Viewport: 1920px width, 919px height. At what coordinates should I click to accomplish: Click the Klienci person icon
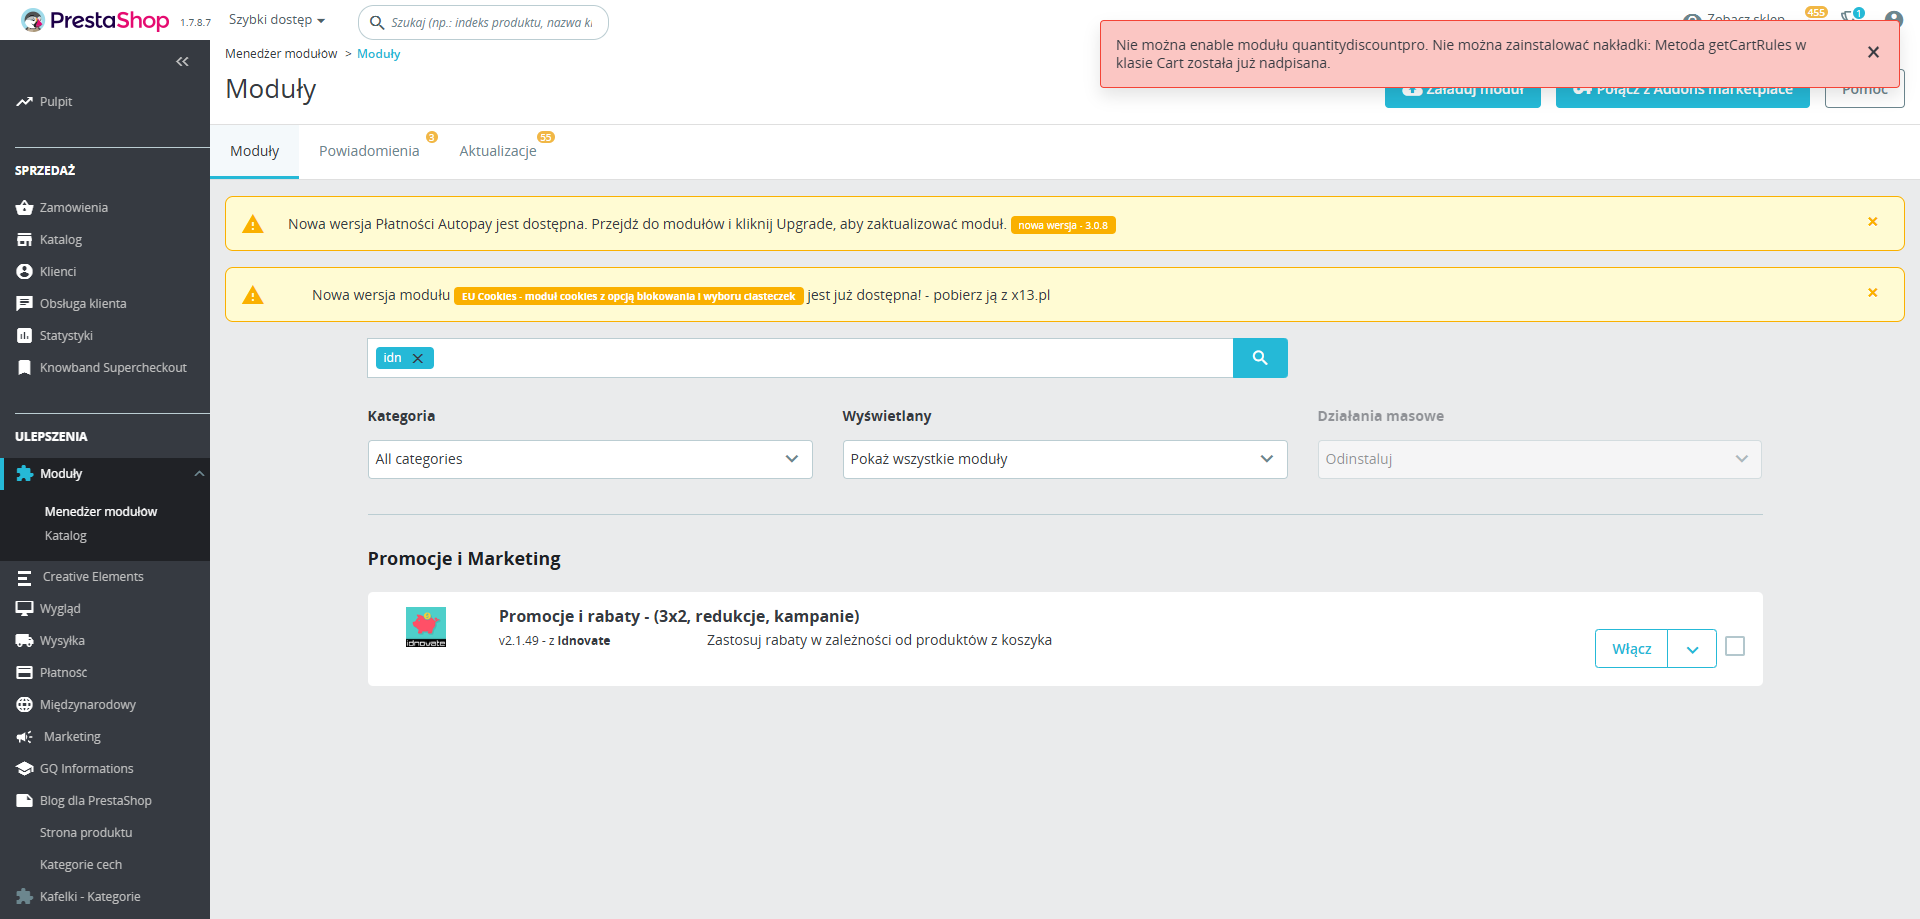tap(24, 272)
